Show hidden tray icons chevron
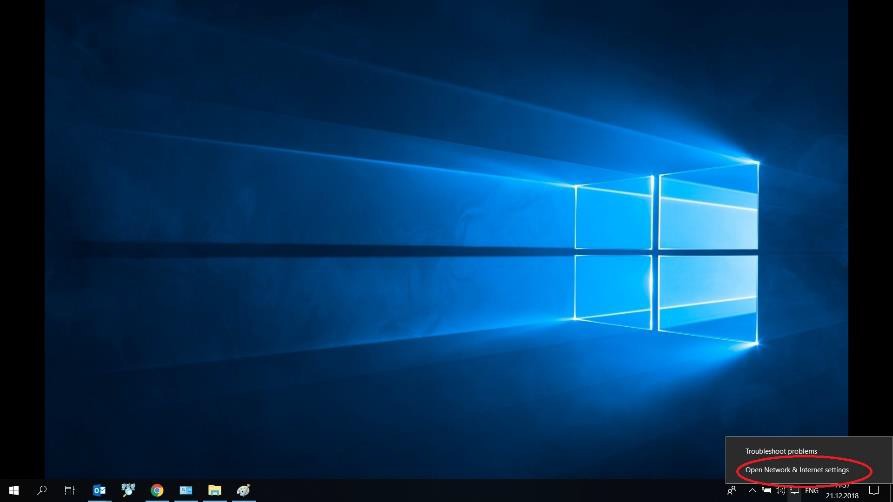This screenshot has width=893, height=502. coord(752,491)
